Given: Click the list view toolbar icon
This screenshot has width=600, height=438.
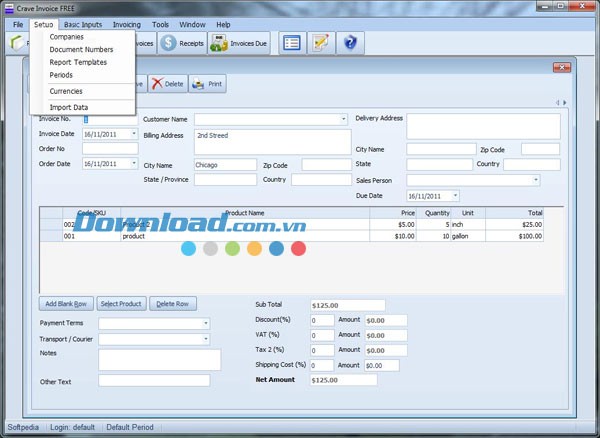Looking at the screenshot, I should pos(292,43).
